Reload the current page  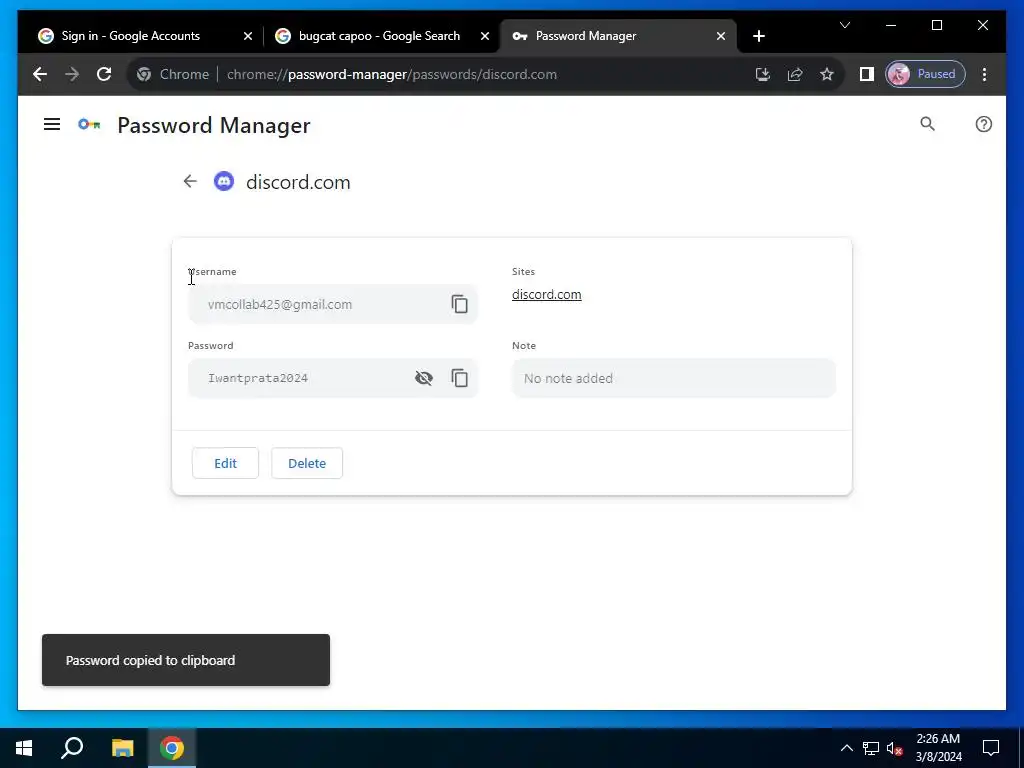pos(104,74)
